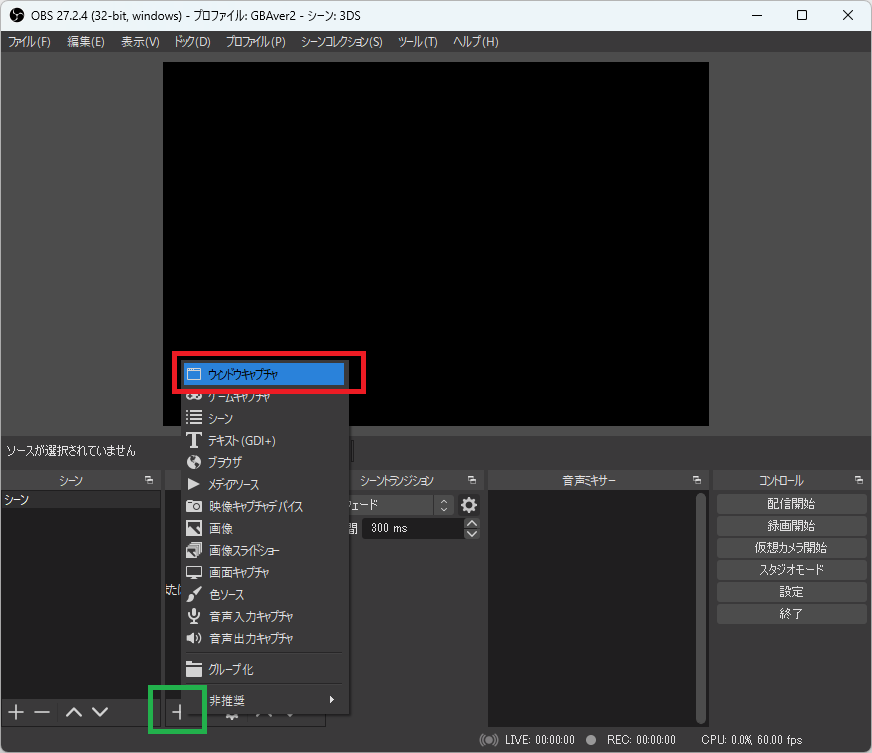Screen dimensions: 872x753
Task: Select the シーン item in scenes list
Action: tap(81, 499)
